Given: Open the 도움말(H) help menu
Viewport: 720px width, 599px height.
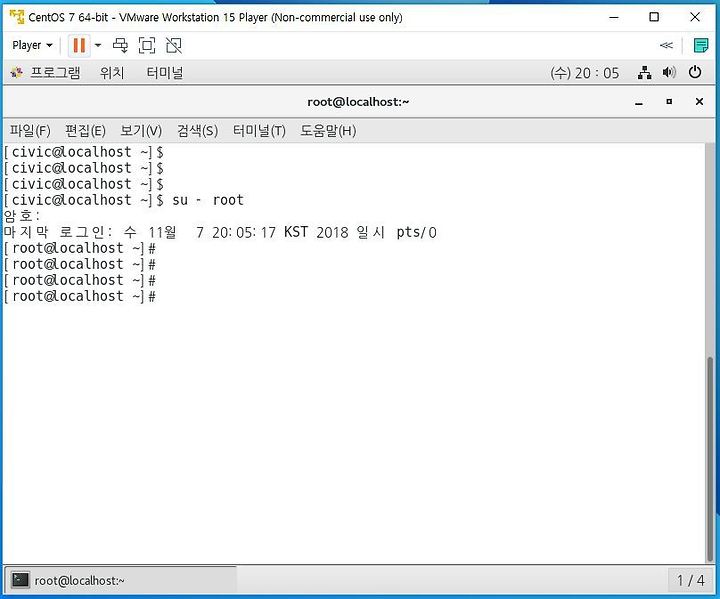Looking at the screenshot, I should 328,131.
